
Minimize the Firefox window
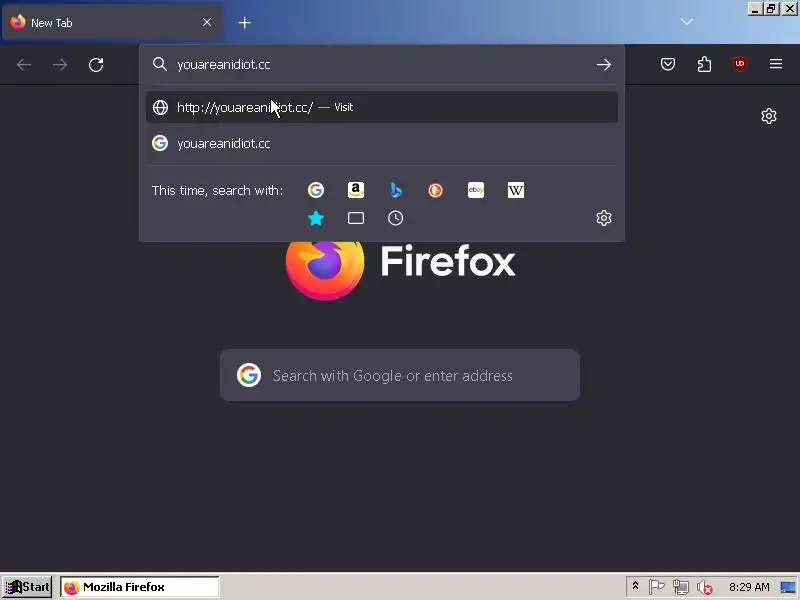click(x=755, y=9)
